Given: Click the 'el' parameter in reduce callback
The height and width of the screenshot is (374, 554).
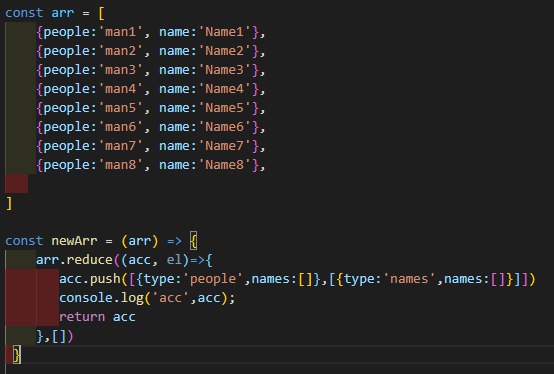Looking at the screenshot, I should click(174, 260).
